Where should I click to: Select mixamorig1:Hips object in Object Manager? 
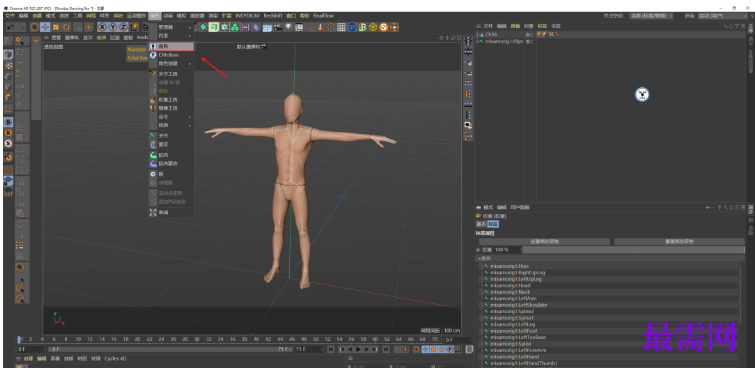504,41
